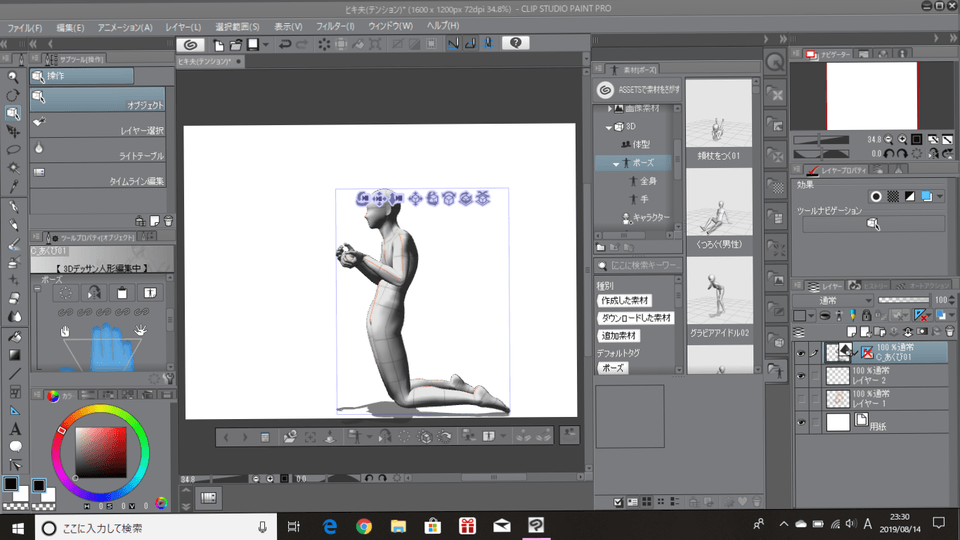The image size is (960, 540).
Task: Click the ダウンロードした素材 tag button
Action: coord(636,318)
